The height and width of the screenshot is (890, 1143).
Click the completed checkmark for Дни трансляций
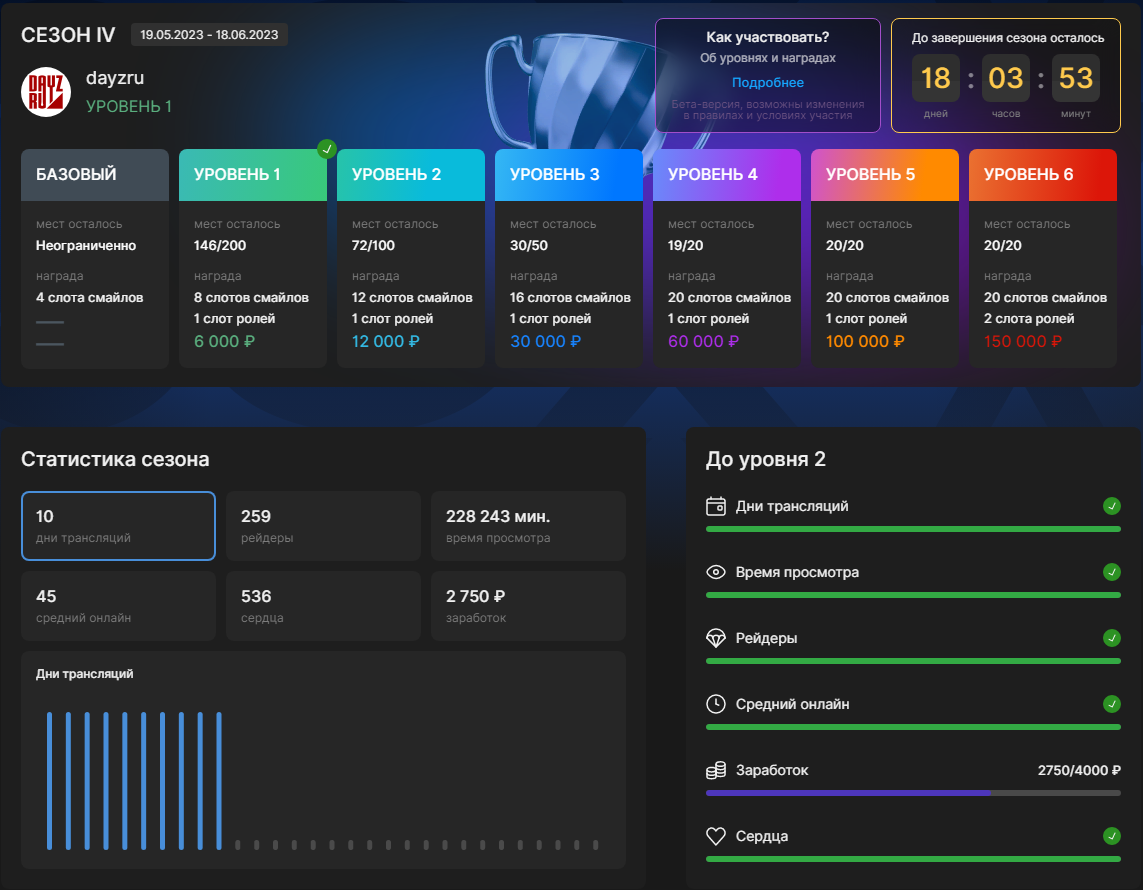point(1111,506)
